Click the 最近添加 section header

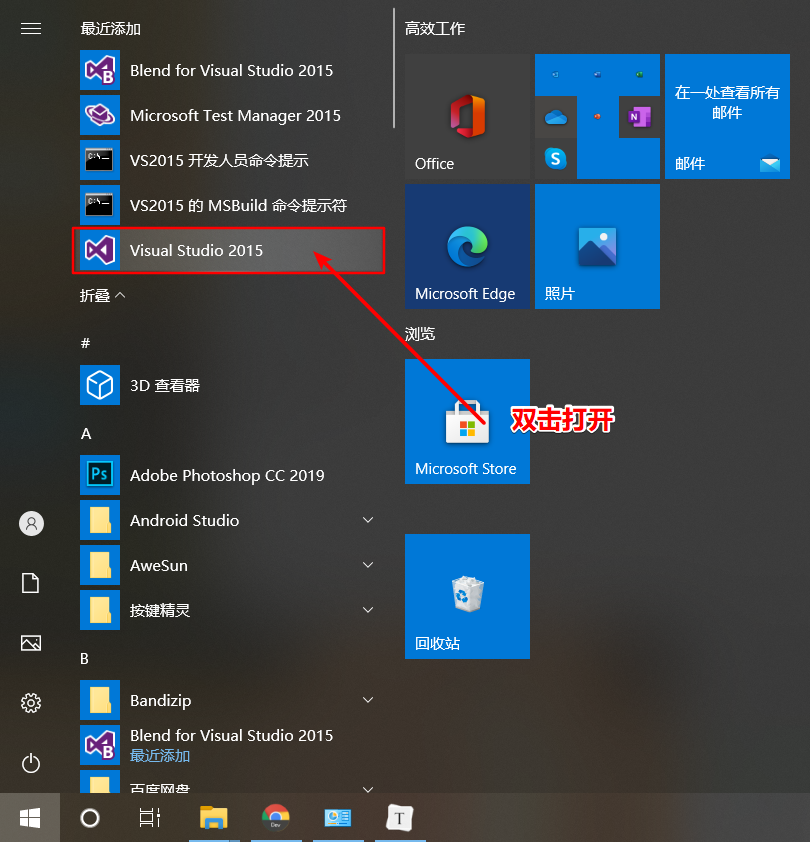click(x=111, y=28)
